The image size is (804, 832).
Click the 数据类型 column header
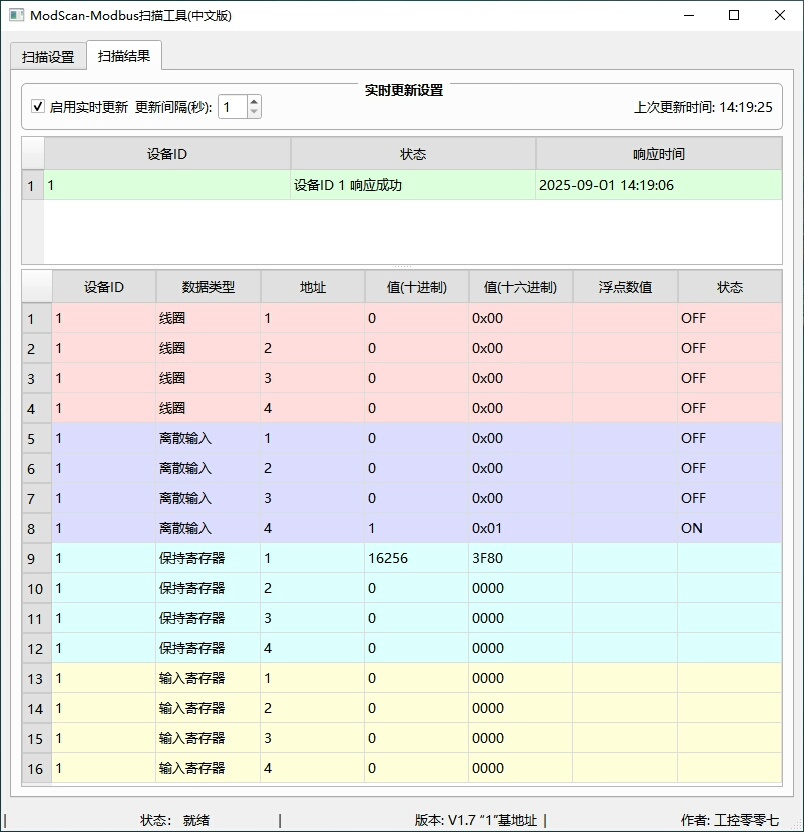(x=208, y=287)
